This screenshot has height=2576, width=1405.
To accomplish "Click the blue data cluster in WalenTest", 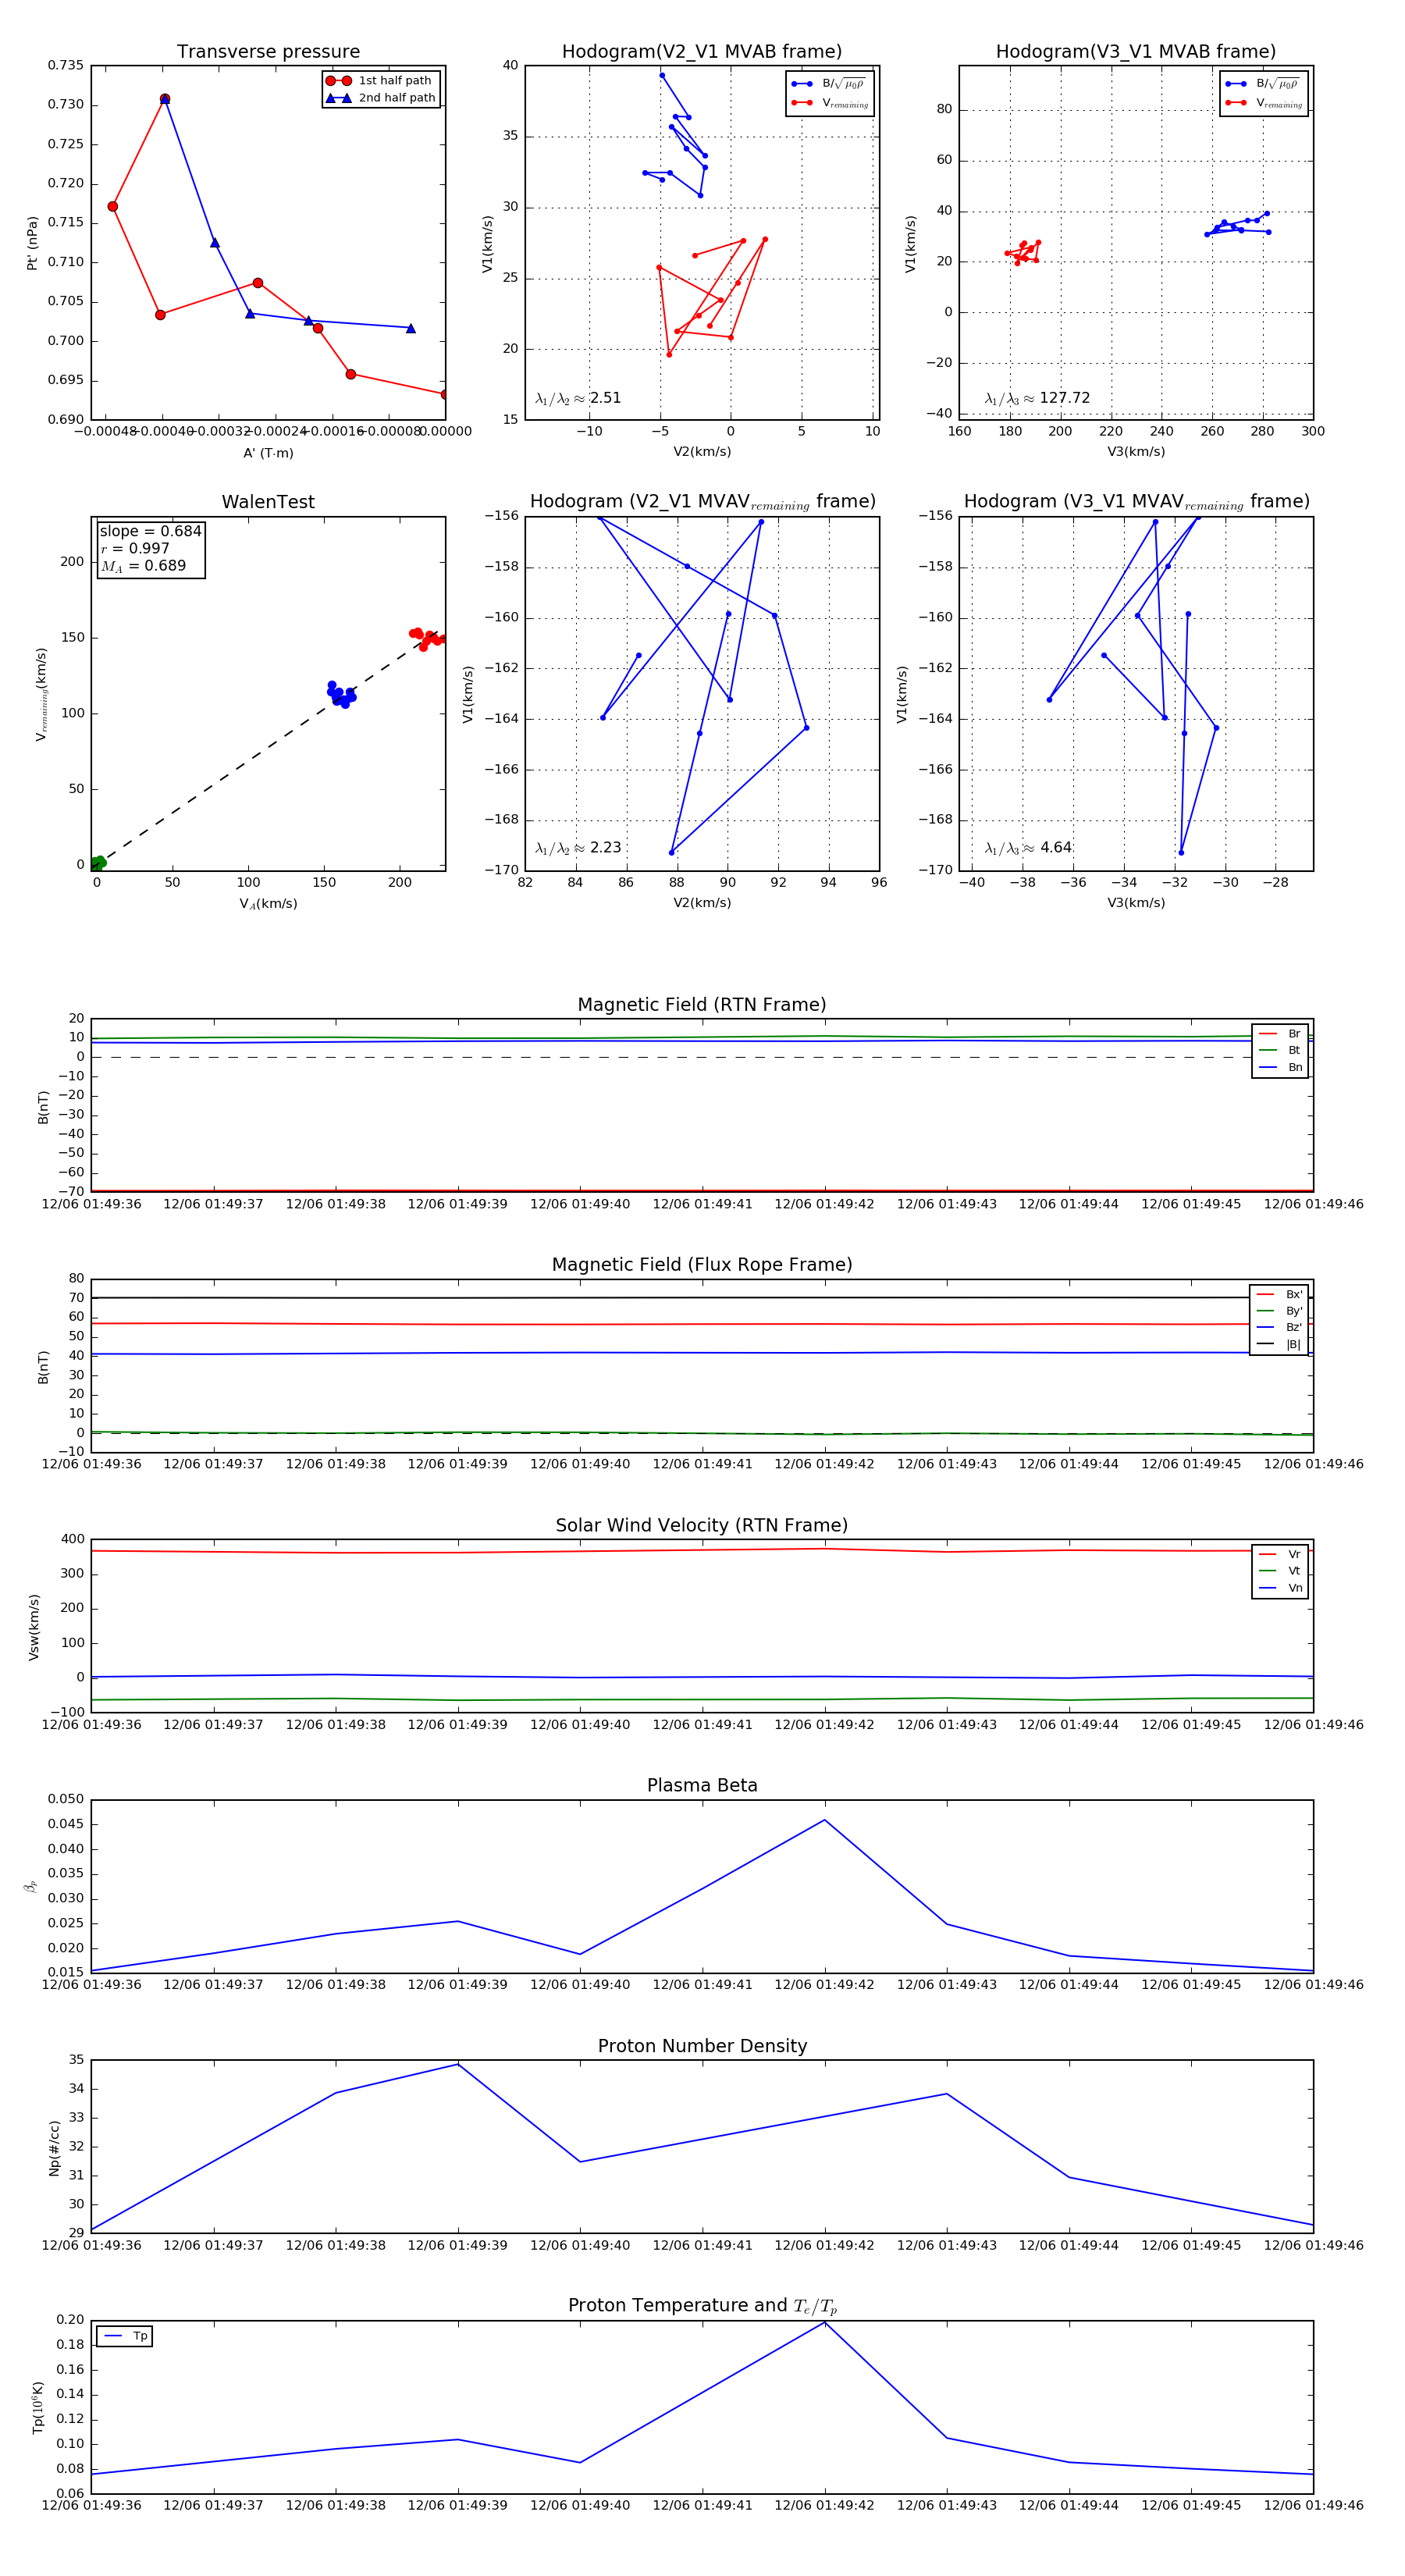I will (x=341, y=694).
